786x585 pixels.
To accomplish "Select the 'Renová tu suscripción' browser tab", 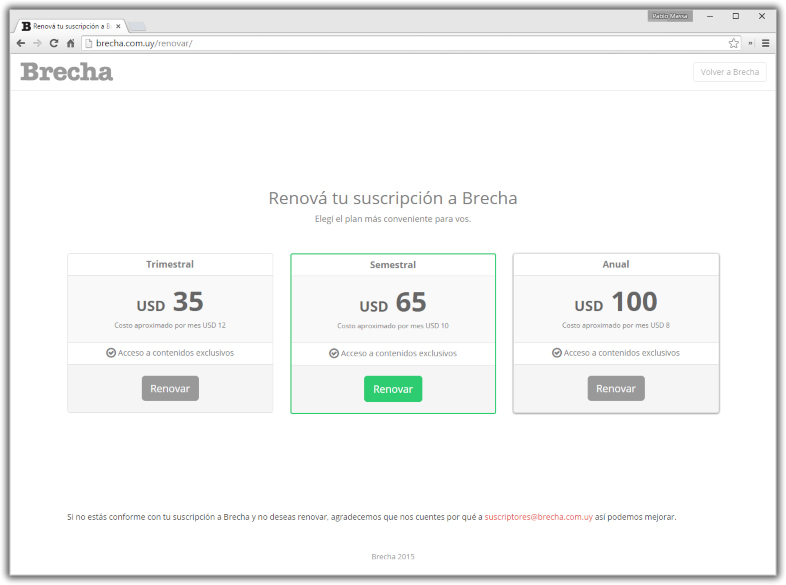I will (70, 26).
